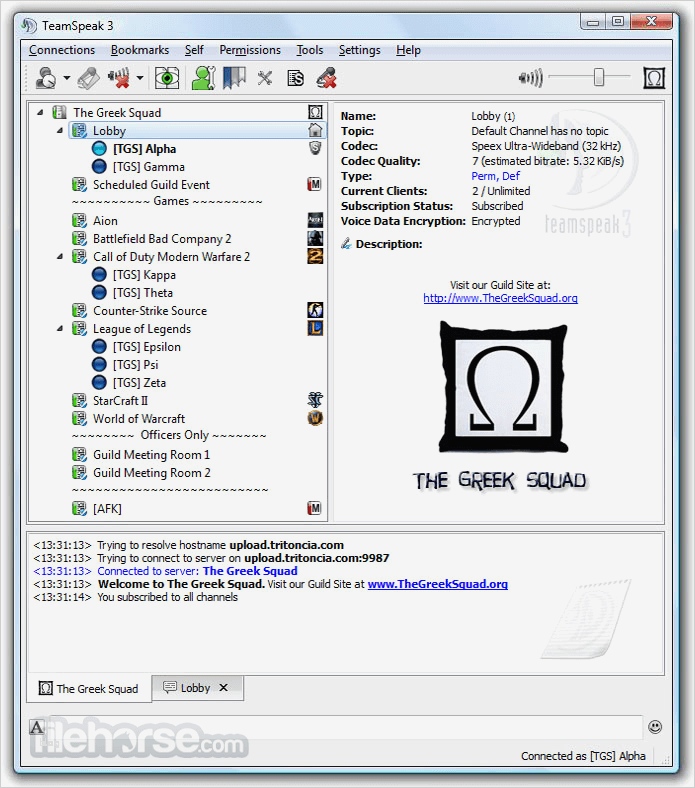
Task: Toggle the microphone mute red-cross icon
Action: point(327,78)
